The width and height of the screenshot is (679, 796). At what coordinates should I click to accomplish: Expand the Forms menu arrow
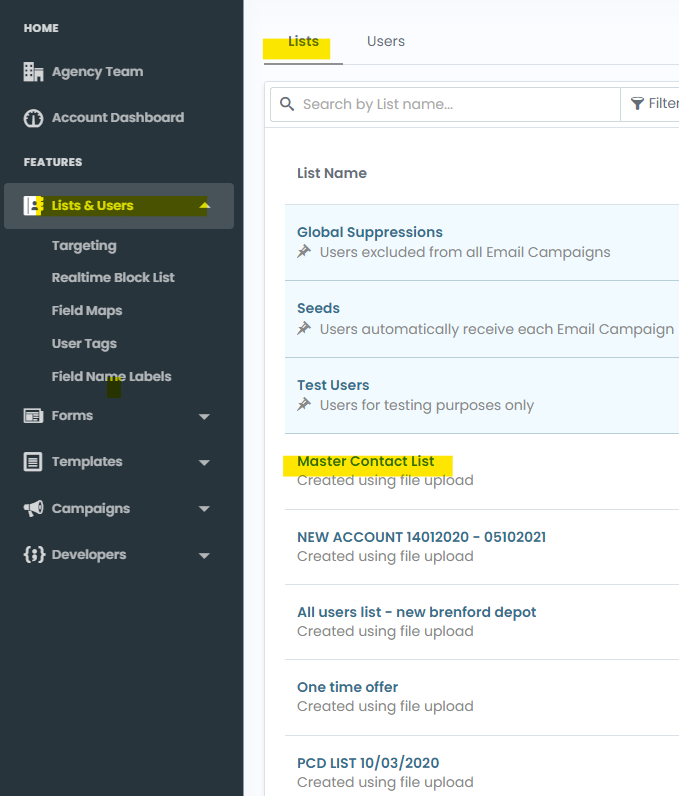pos(204,417)
